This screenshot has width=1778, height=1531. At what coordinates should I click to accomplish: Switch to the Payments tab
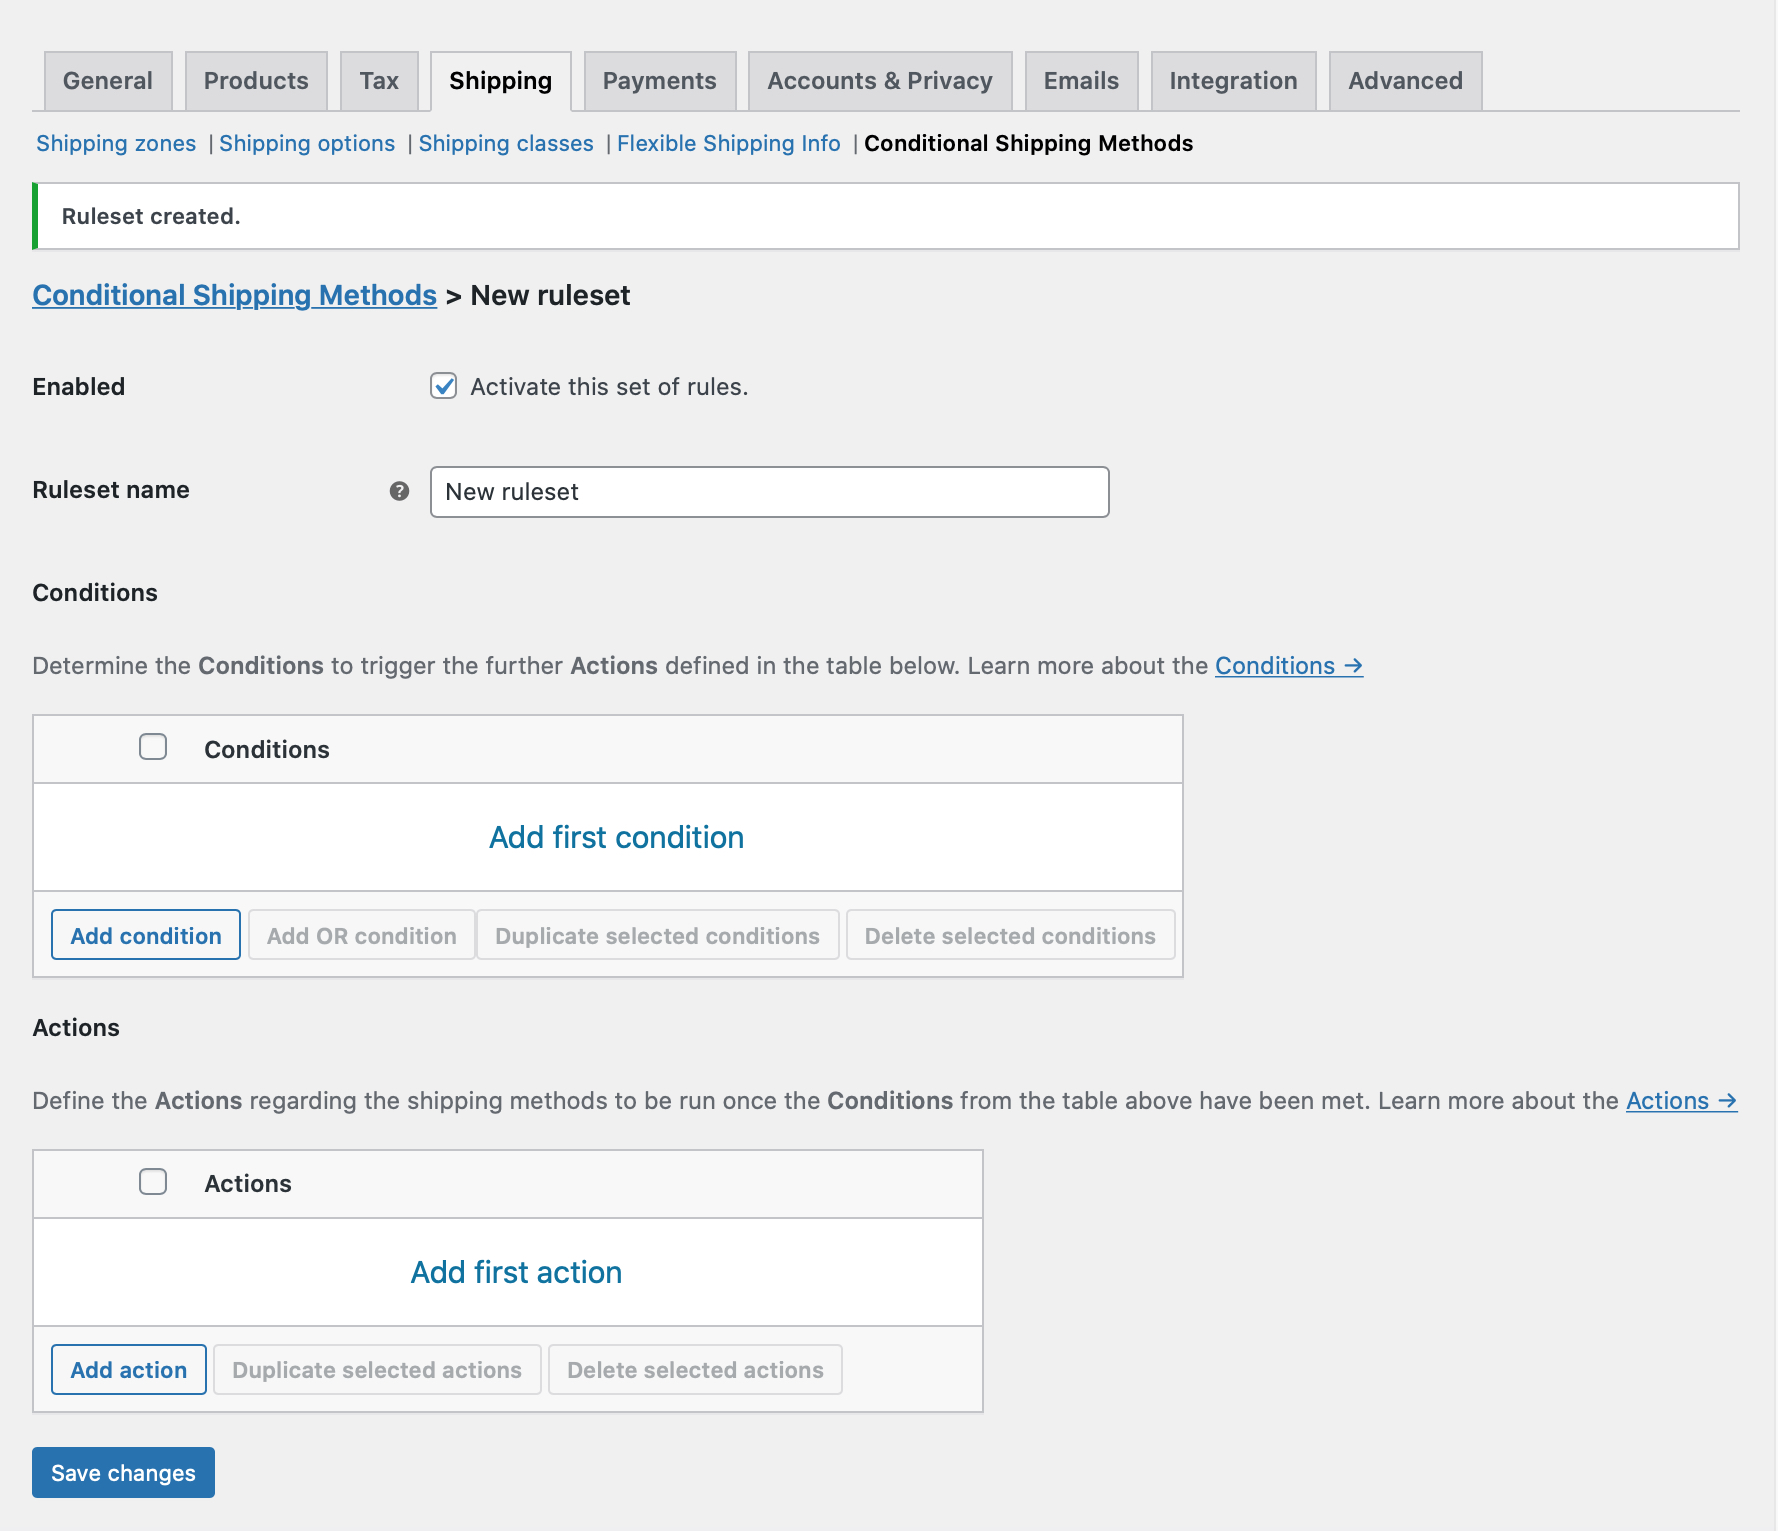(659, 80)
